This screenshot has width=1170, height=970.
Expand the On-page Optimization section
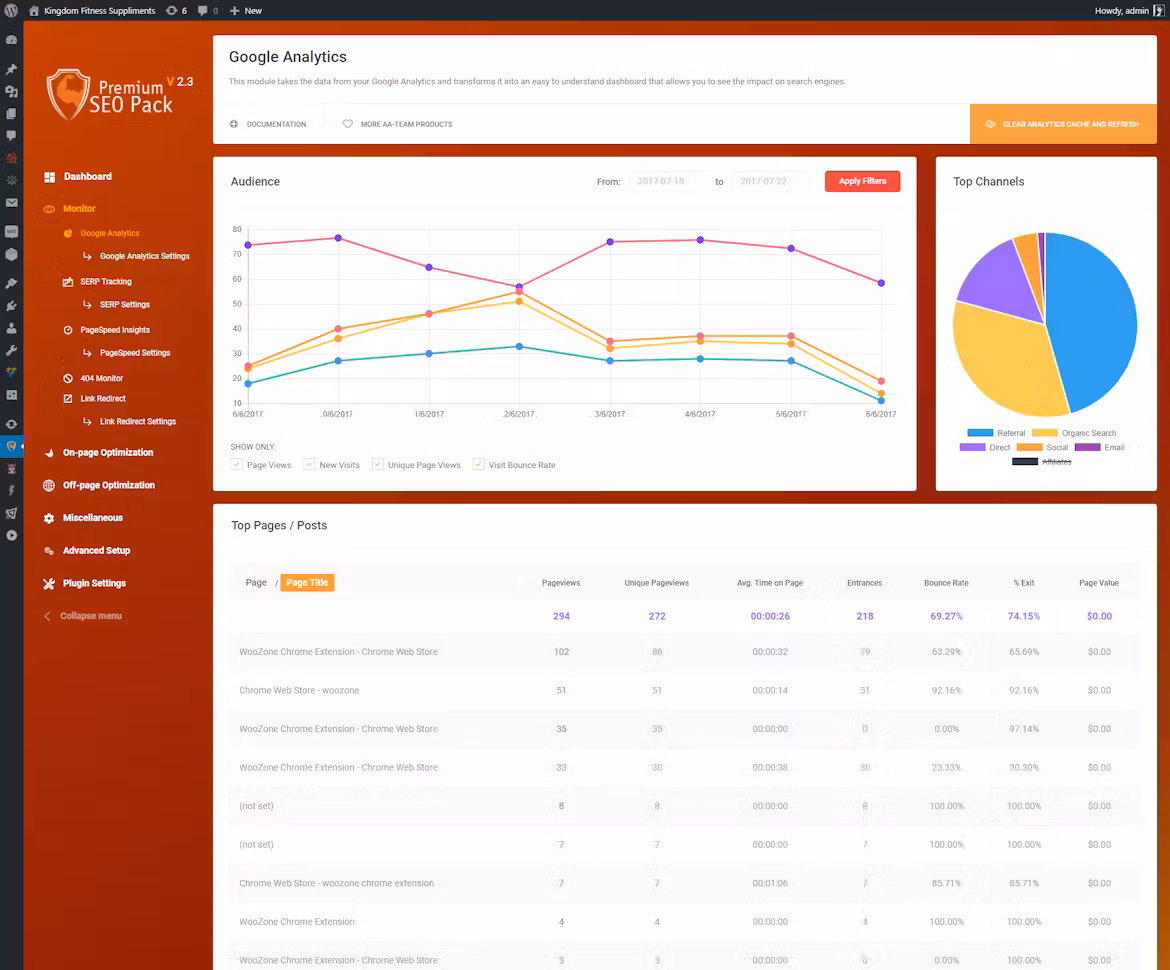pyautogui.click(x=108, y=453)
